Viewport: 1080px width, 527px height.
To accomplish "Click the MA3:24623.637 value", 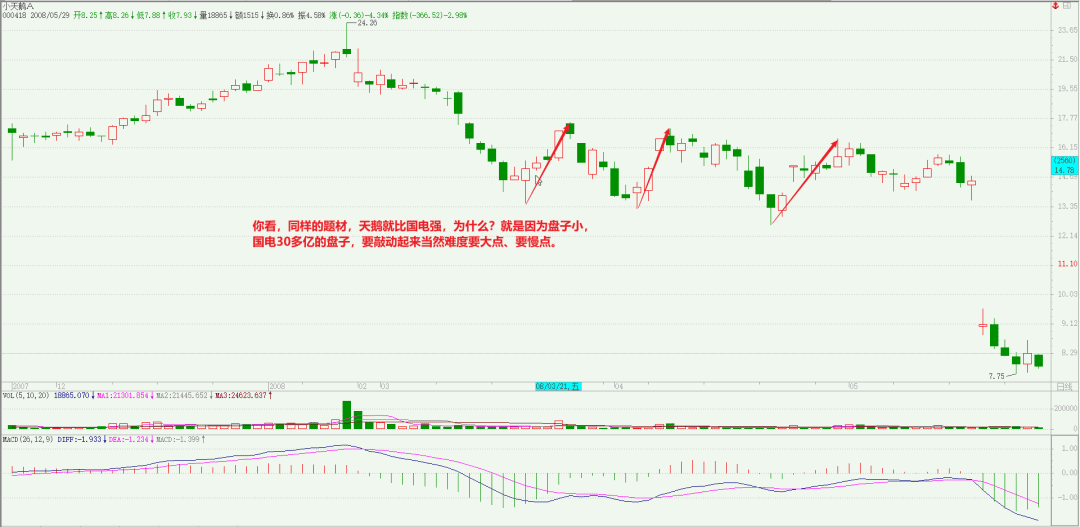I will coord(241,395).
